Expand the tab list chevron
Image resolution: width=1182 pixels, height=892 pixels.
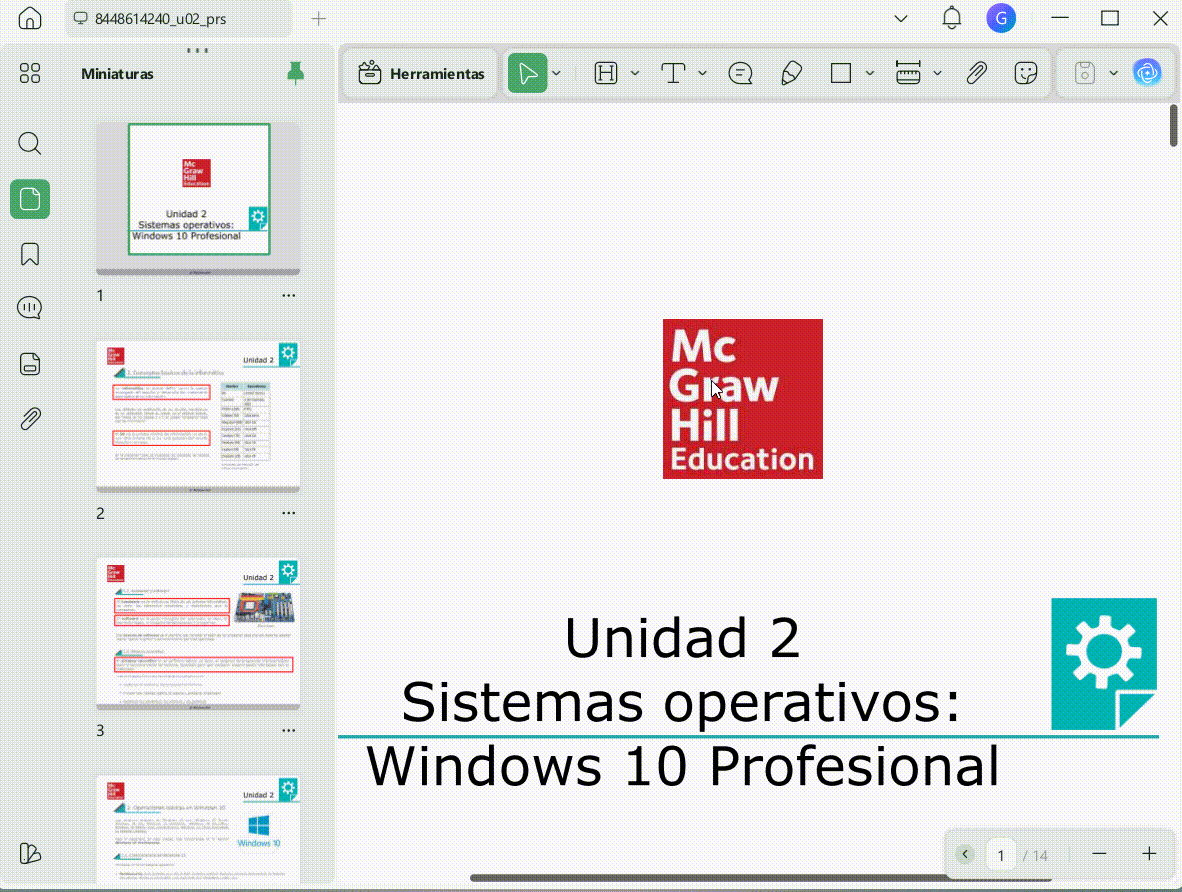(901, 19)
